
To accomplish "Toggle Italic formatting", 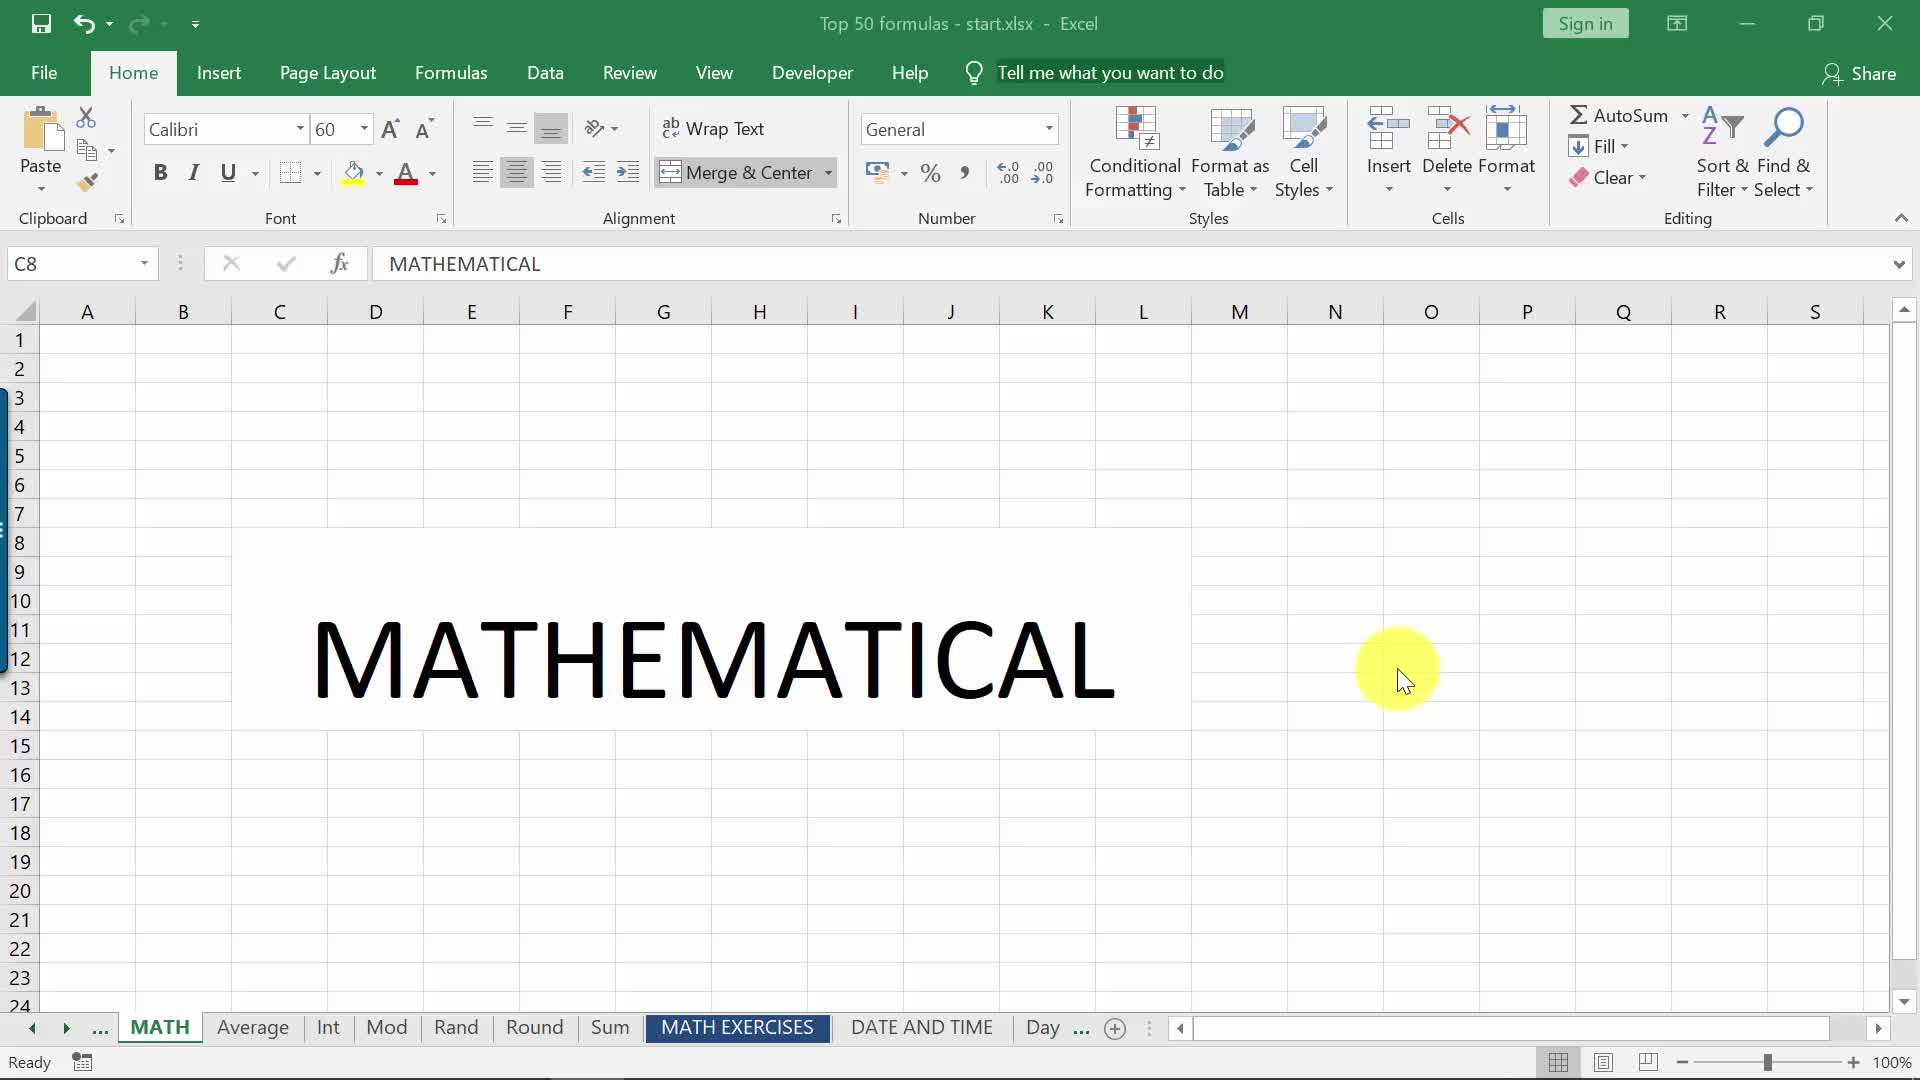I will click(x=194, y=173).
